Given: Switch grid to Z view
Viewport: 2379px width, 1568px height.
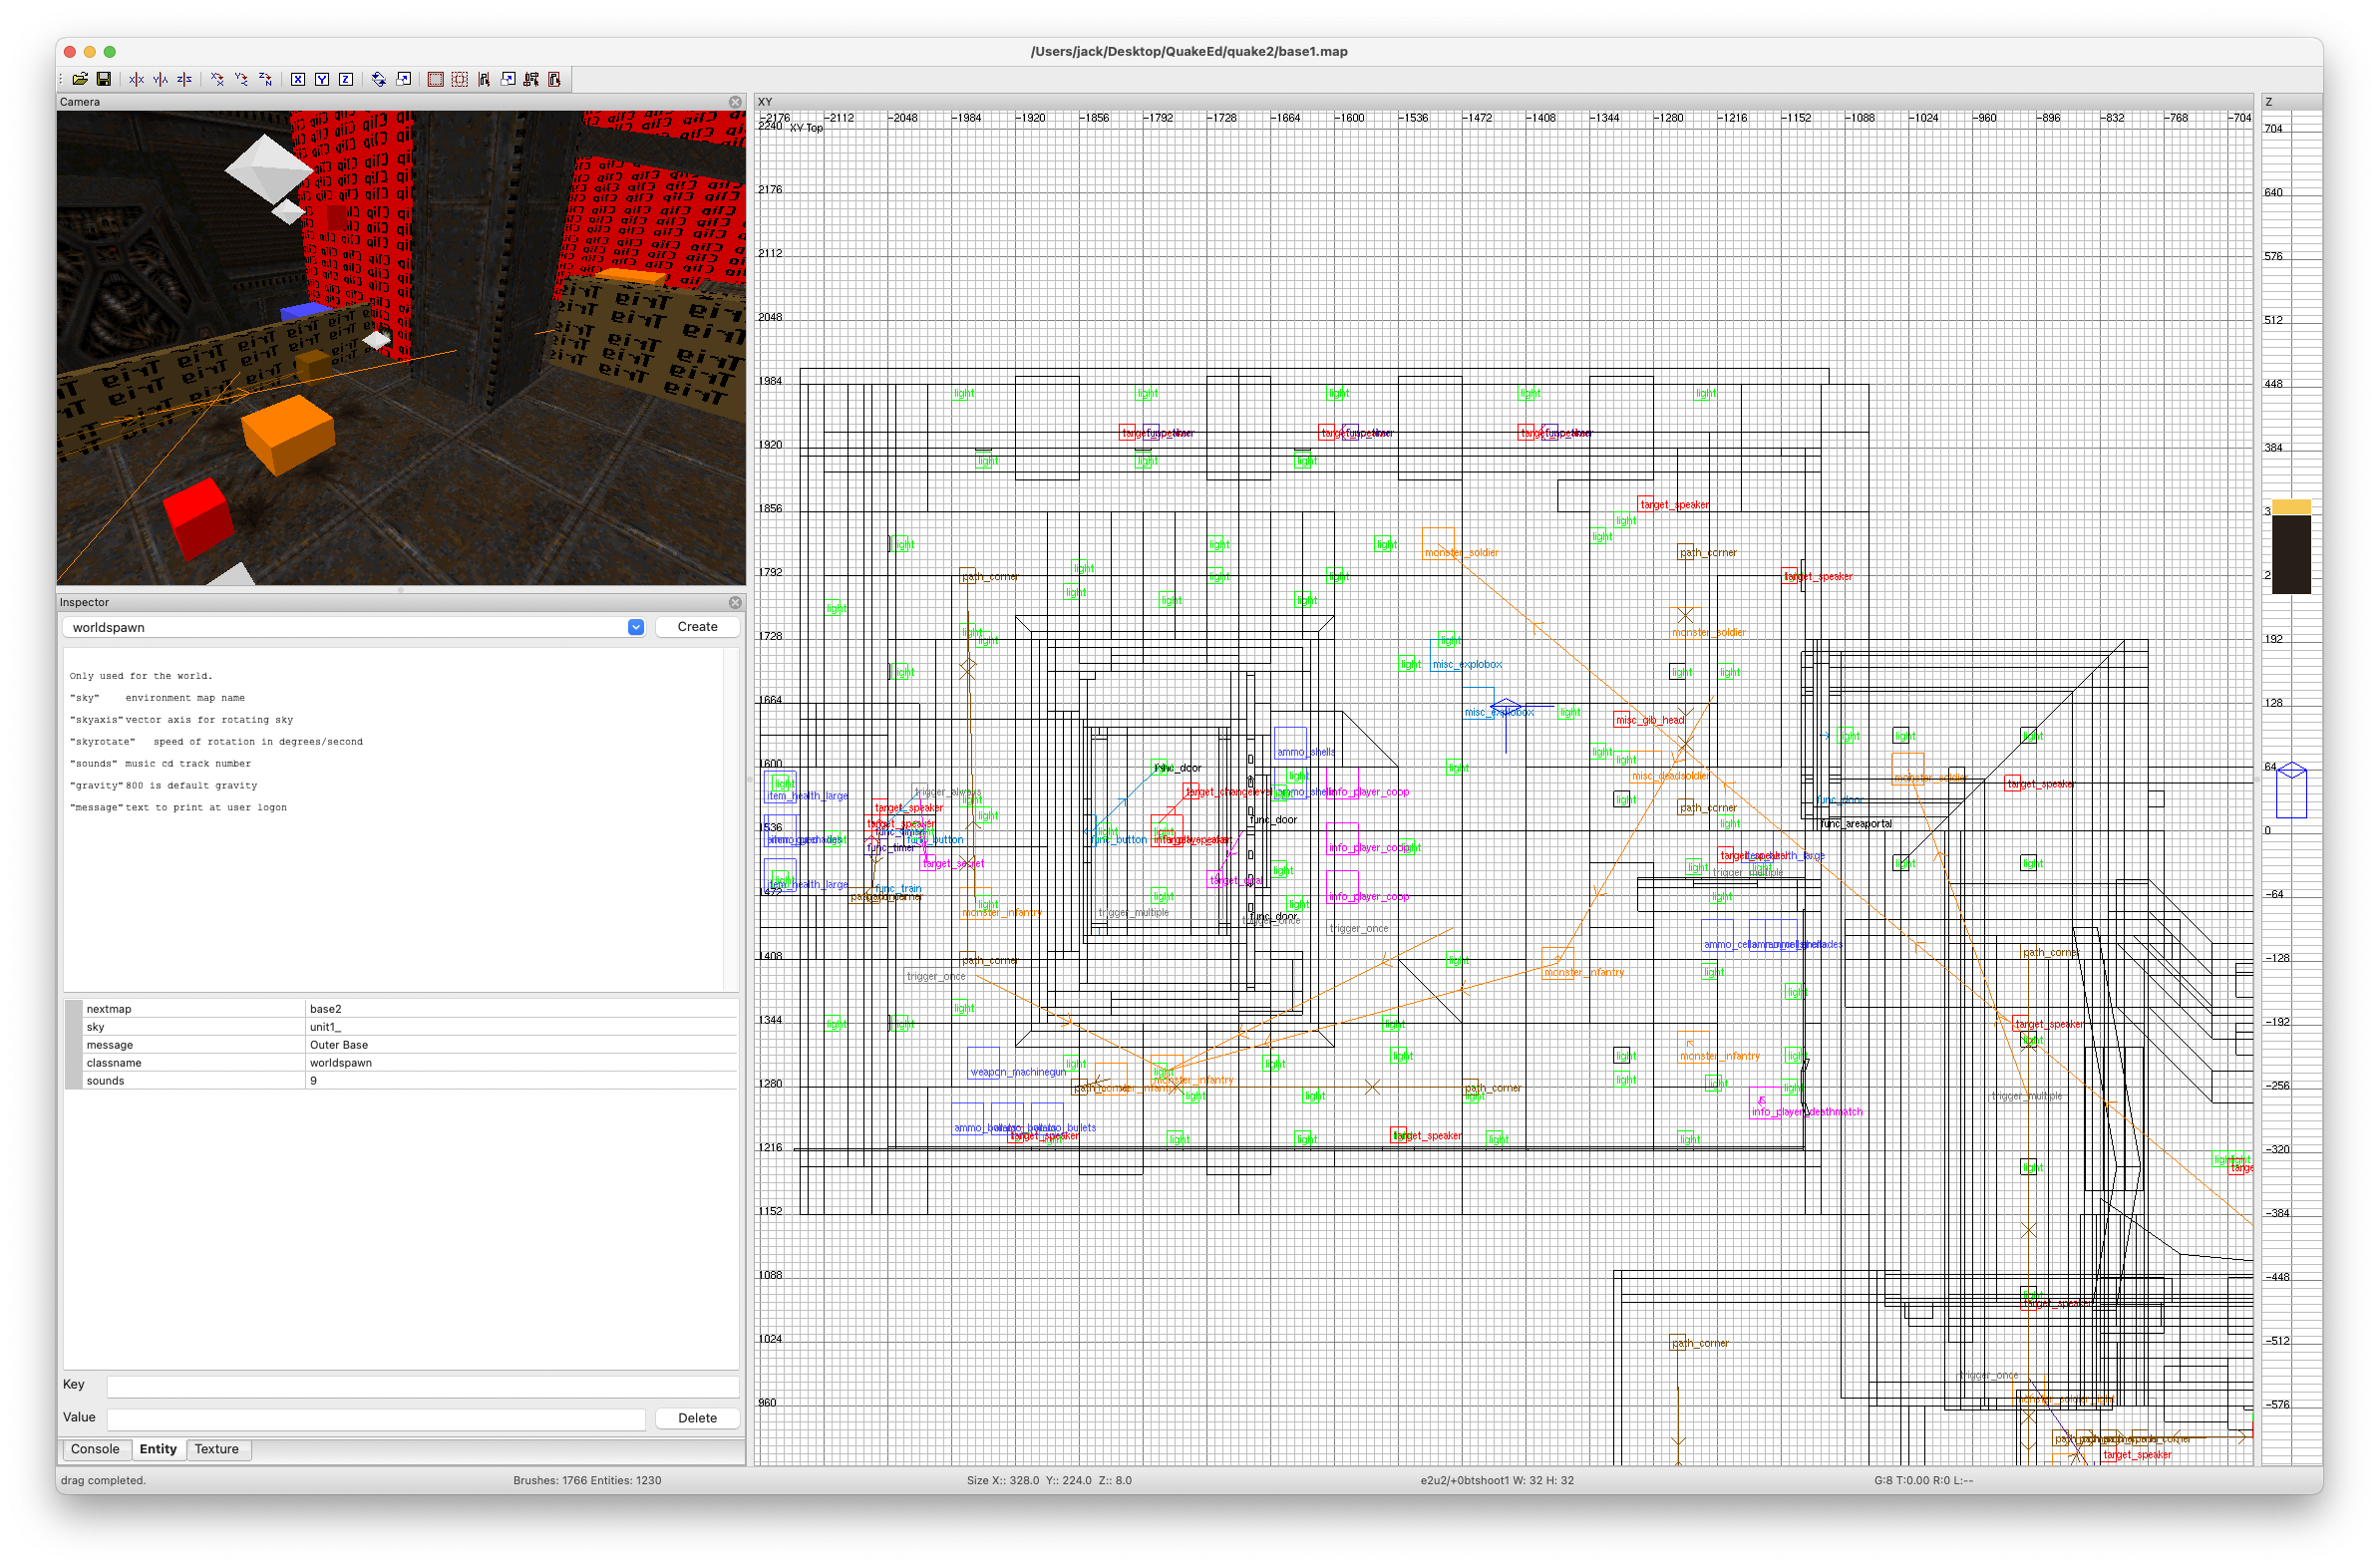Looking at the screenshot, I should [x=346, y=79].
